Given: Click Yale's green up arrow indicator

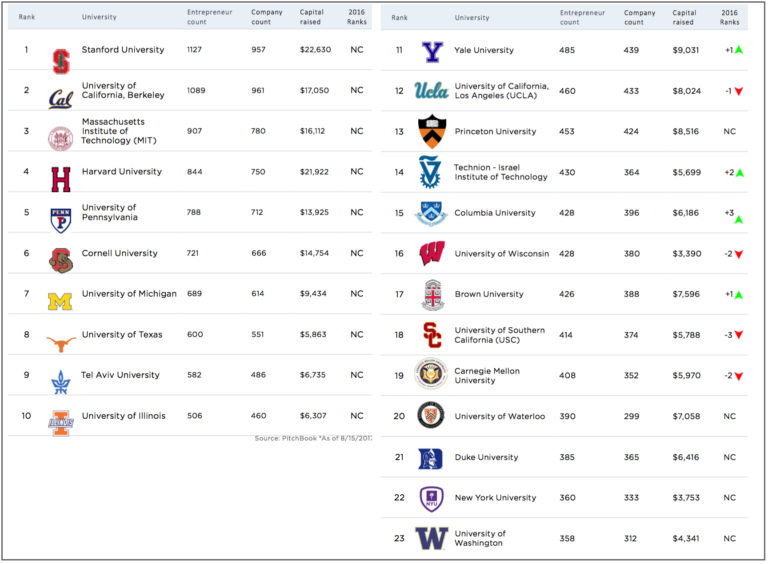Looking at the screenshot, I should click(739, 49).
